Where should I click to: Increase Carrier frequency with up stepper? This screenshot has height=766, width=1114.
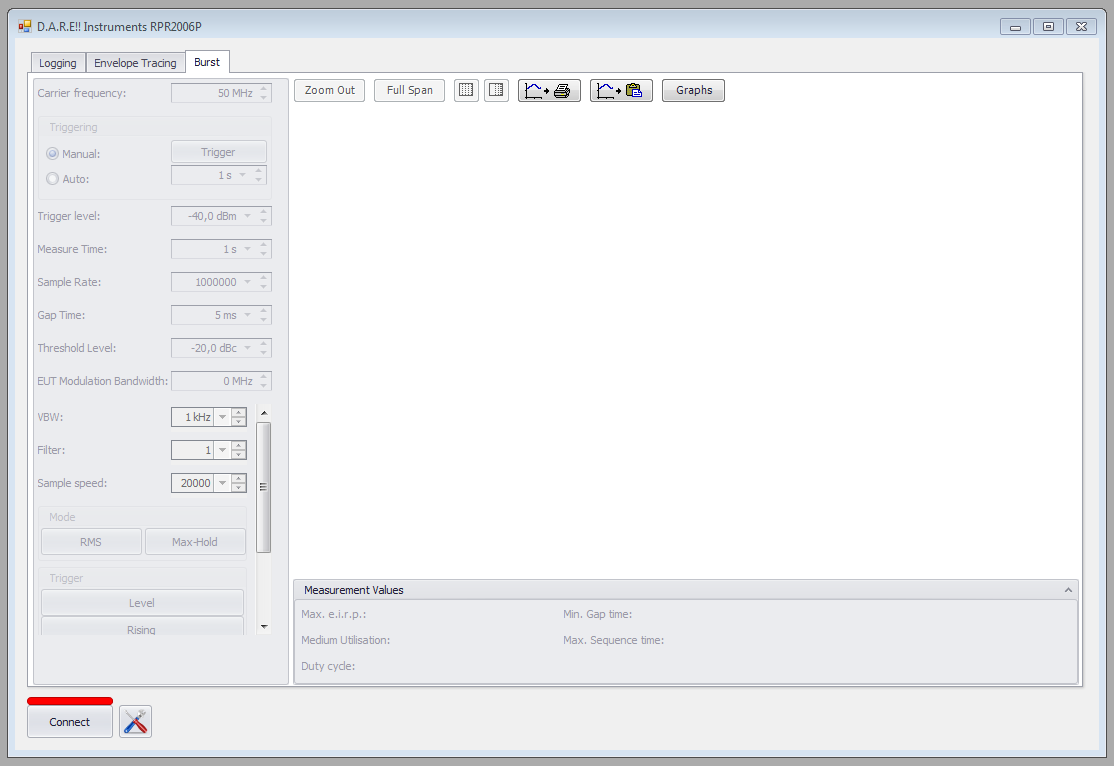pyautogui.click(x=264, y=89)
